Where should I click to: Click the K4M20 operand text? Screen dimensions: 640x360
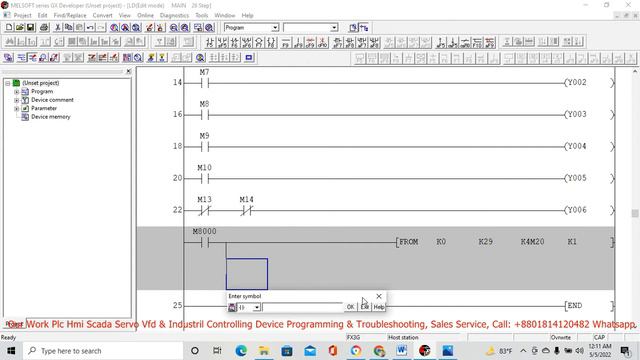click(x=532, y=242)
